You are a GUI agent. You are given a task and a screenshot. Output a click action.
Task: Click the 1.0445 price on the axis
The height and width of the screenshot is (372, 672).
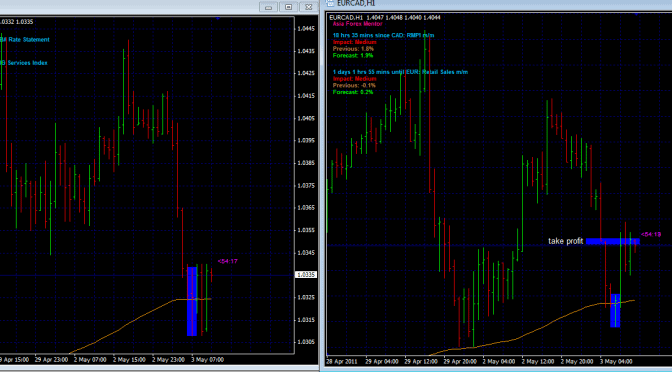pyautogui.click(x=306, y=29)
